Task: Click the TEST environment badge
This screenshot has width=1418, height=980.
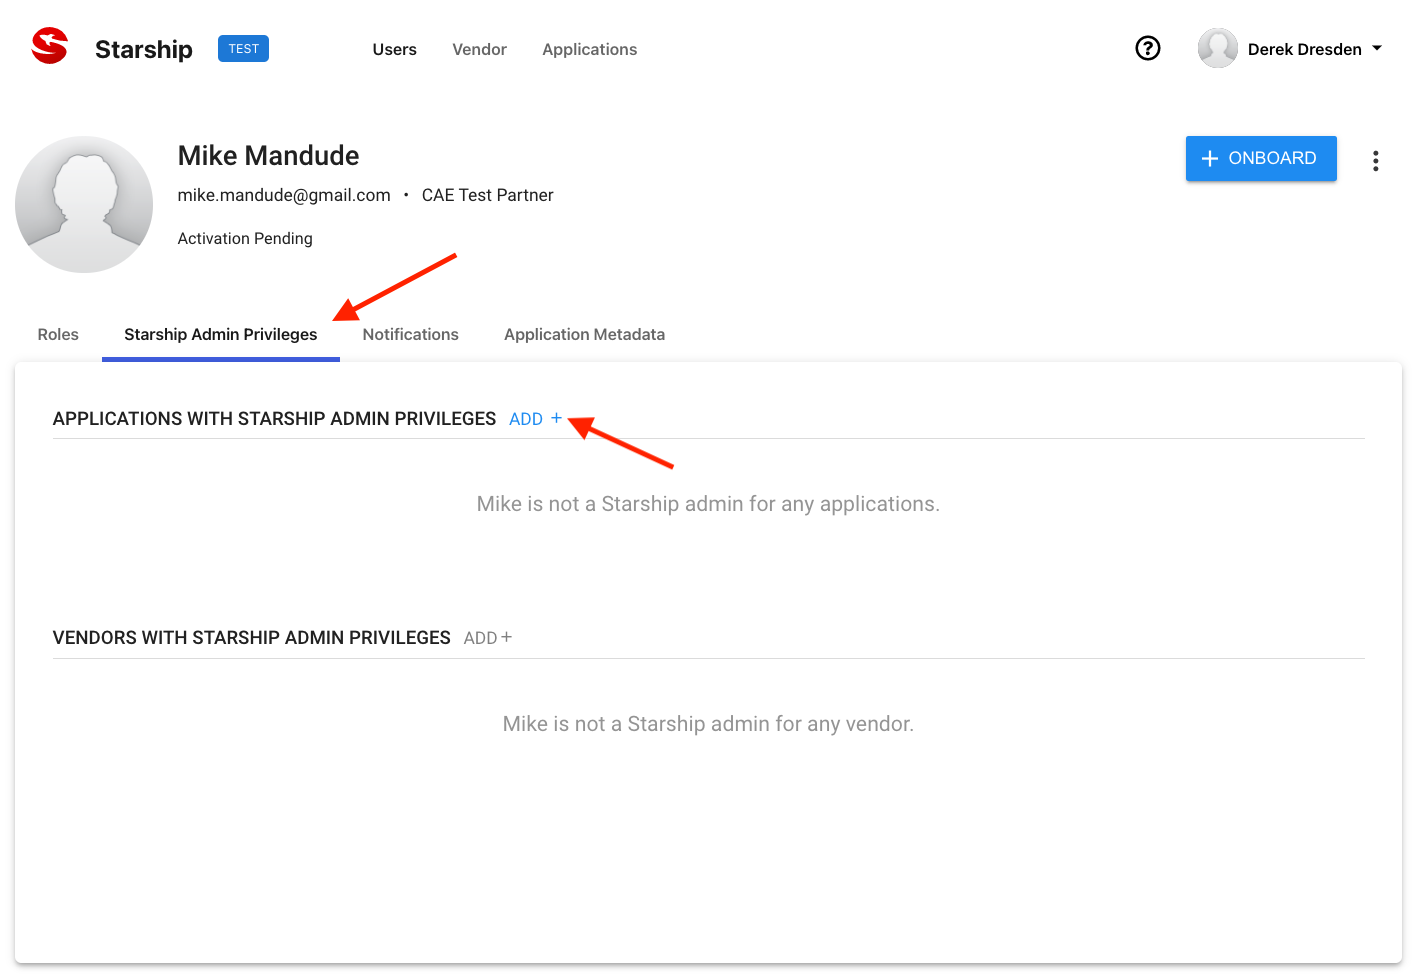Action: [x=243, y=49]
